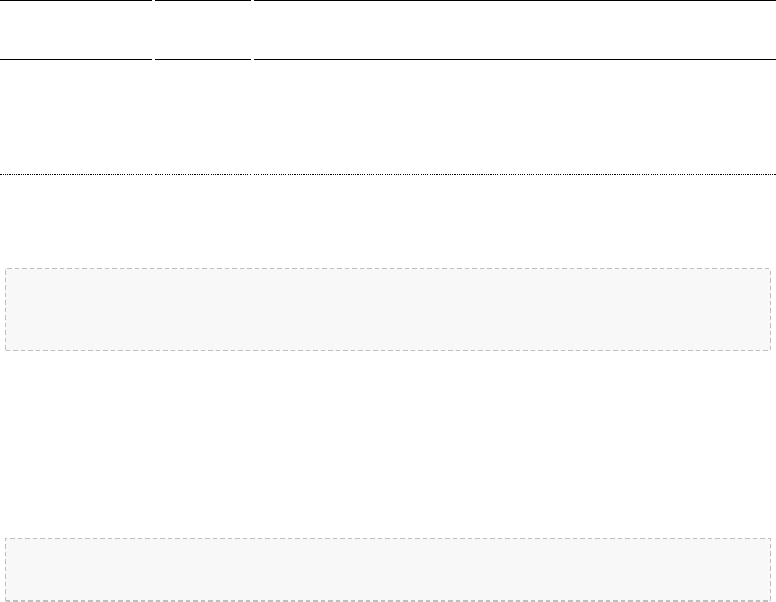The width and height of the screenshot is (776, 602).
Task: Click the solid header underline in the third column
Action: (515, 59)
